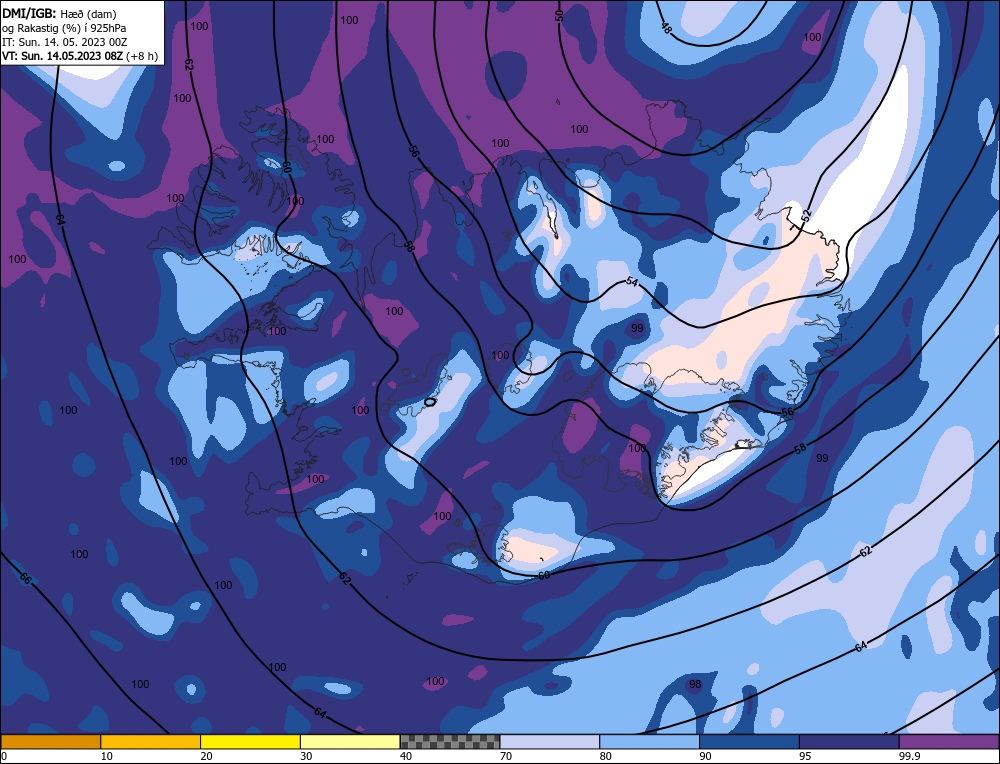Click the '48' contour label
1000x764 pixels.
[666, 28]
